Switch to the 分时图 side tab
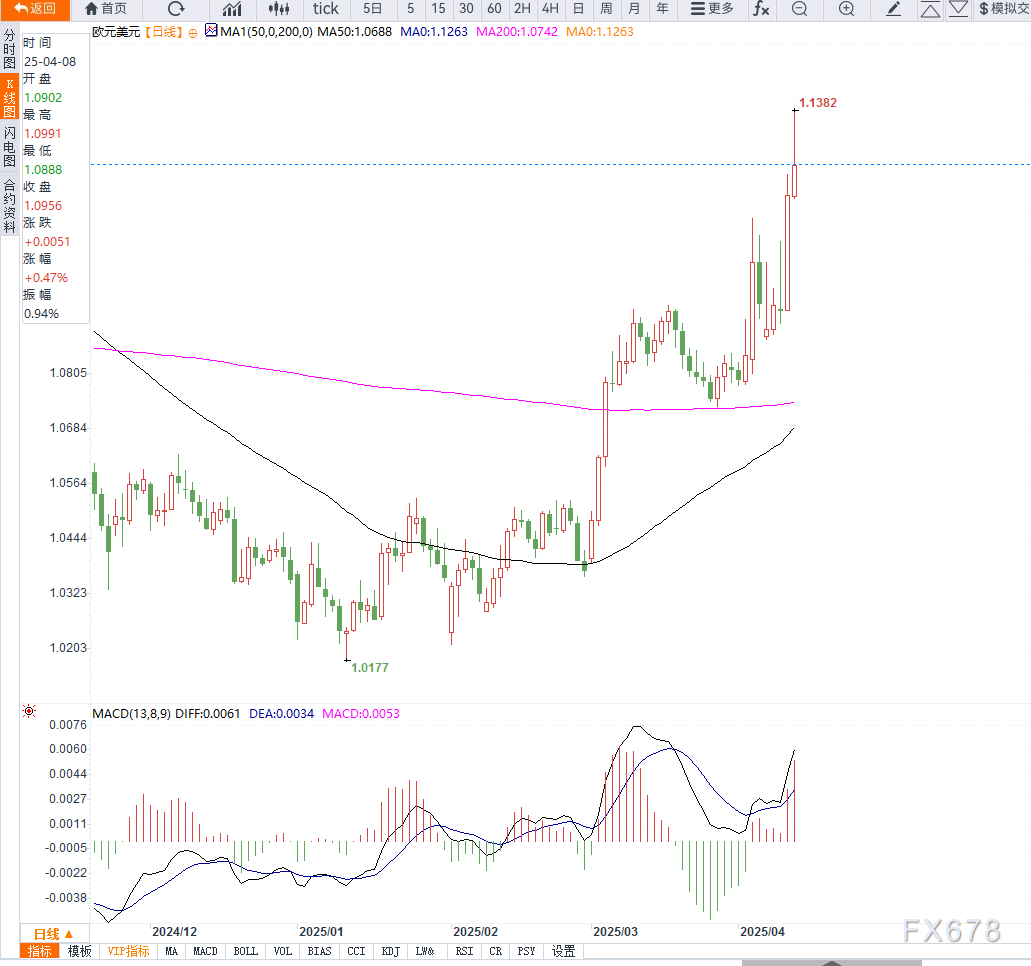This screenshot has width=1031, height=966. coord(9,49)
